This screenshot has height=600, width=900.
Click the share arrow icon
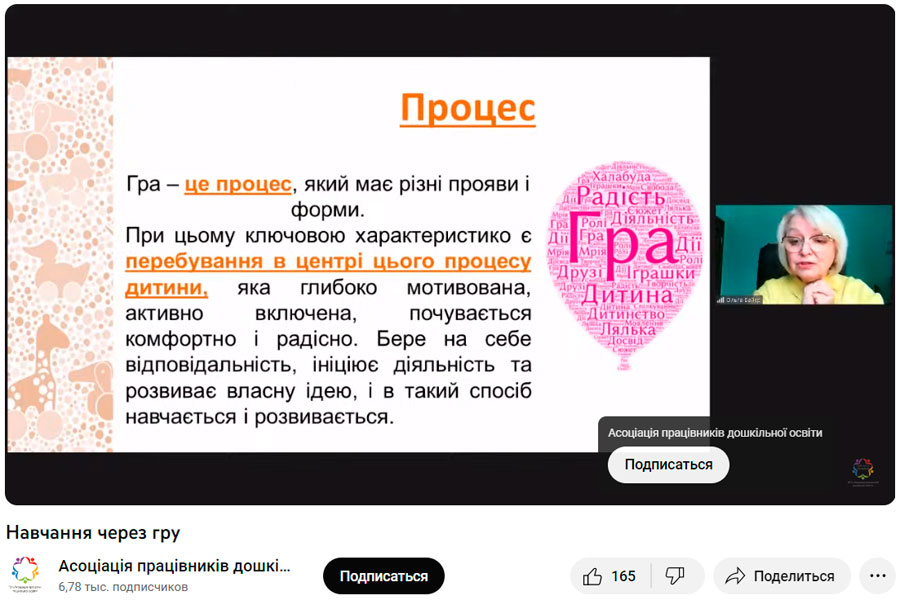click(736, 576)
